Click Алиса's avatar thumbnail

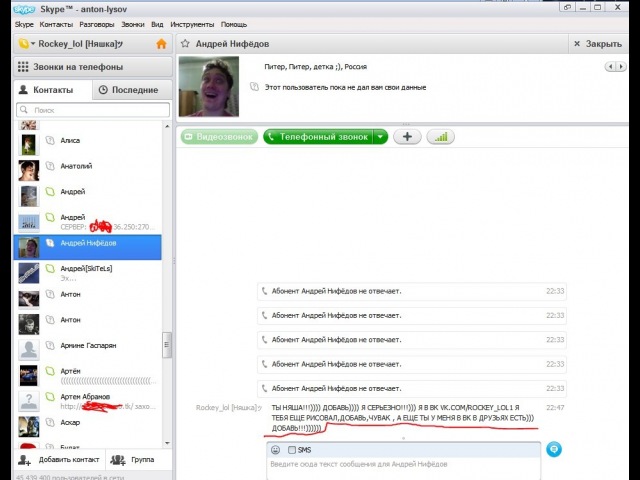(29, 145)
